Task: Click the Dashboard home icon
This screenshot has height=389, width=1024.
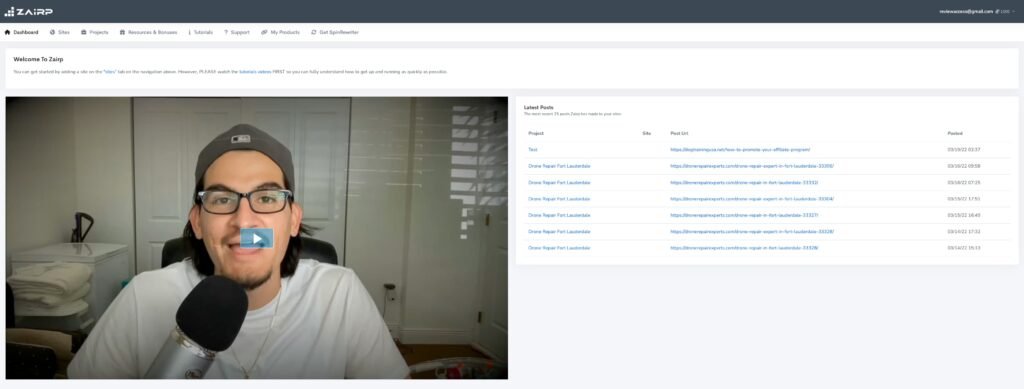Action: click(x=7, y=32)
